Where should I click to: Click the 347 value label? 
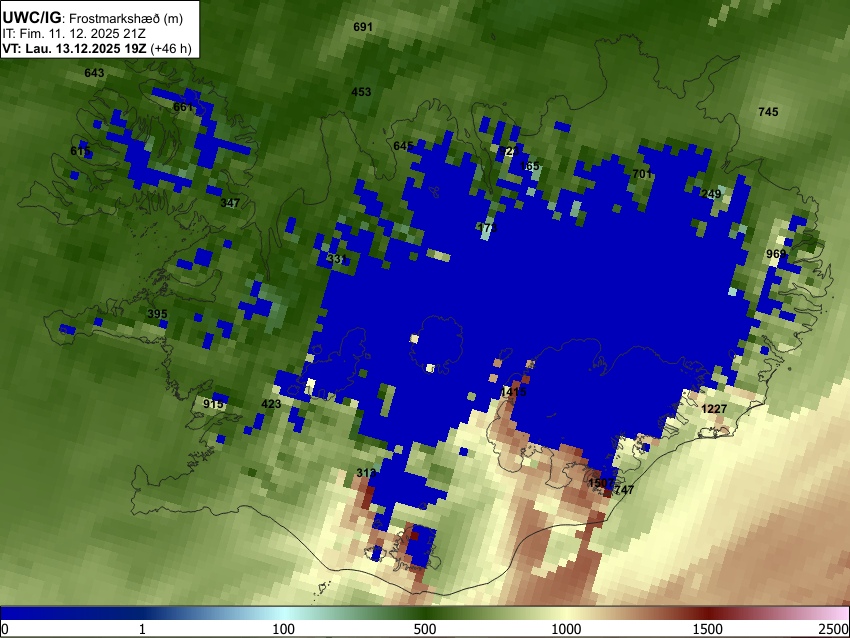tap(230, 203)
